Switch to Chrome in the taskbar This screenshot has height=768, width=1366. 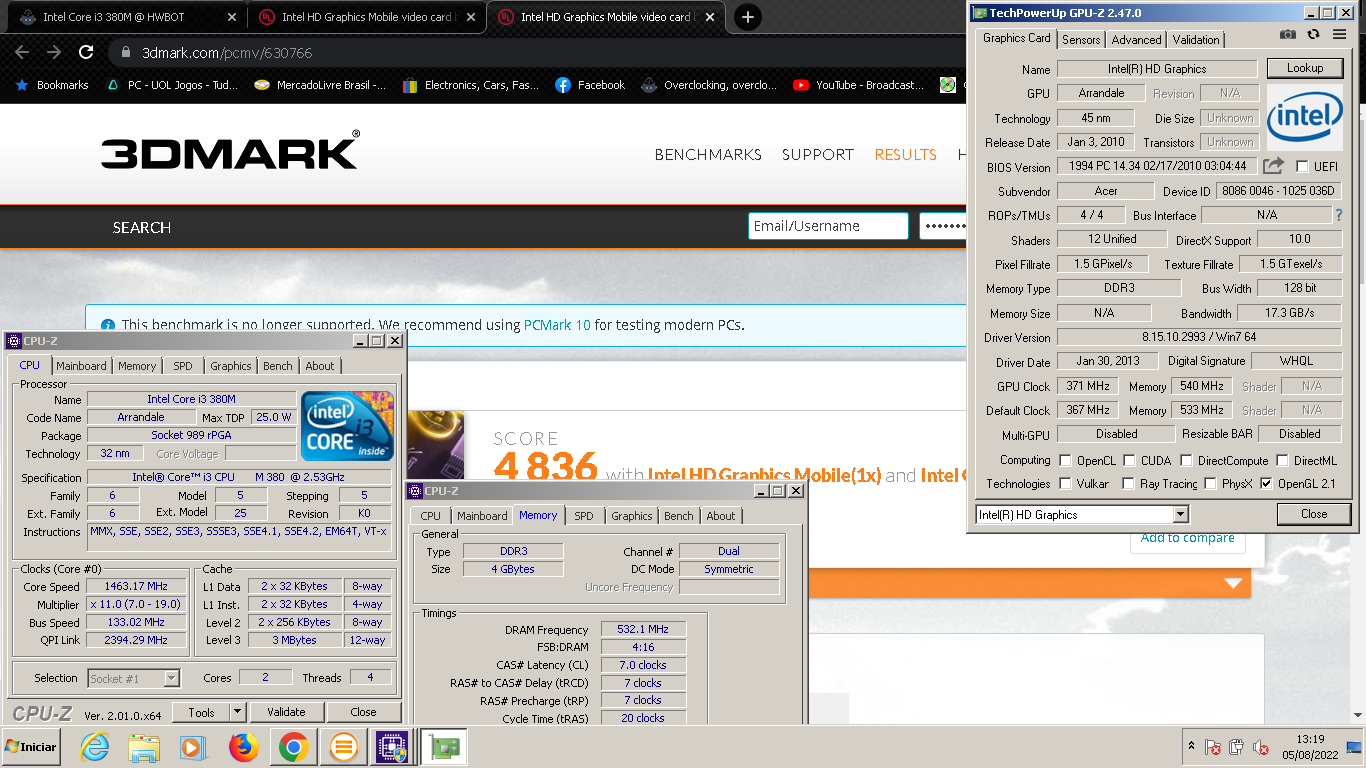(x=293, y=747)
